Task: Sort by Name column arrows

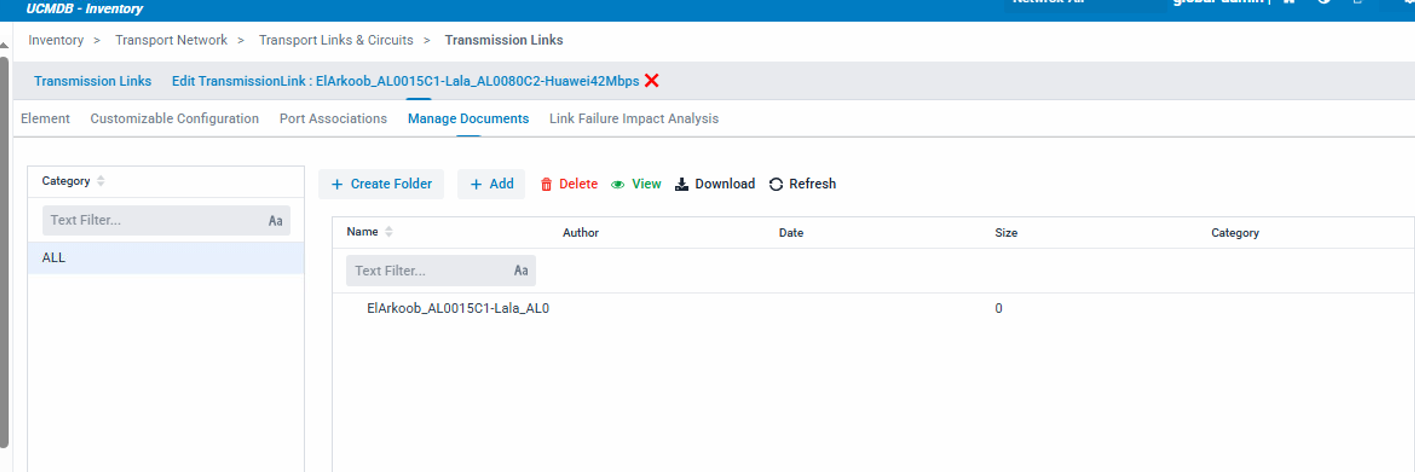Action: point(389,232)
